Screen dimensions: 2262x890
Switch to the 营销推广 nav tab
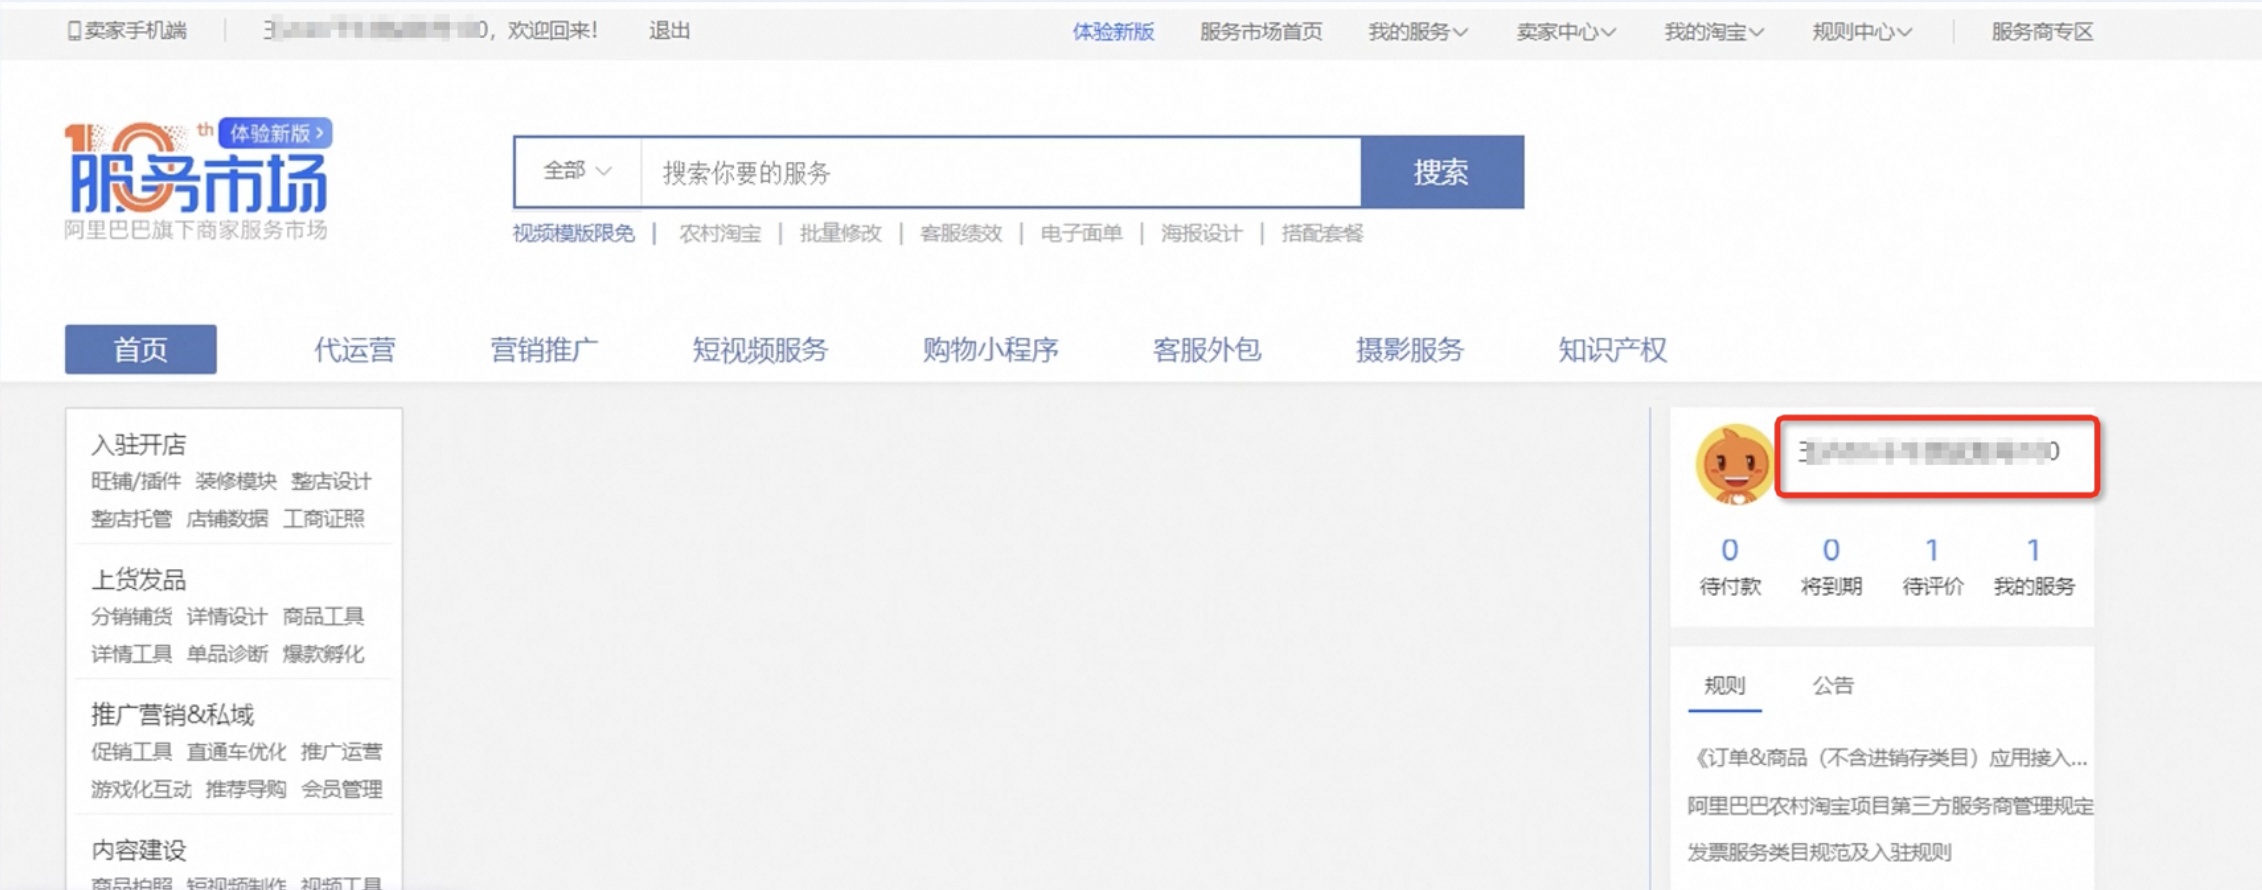[544, 349]
